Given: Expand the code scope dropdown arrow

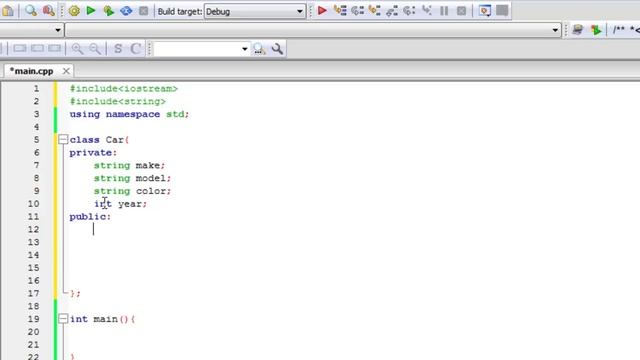Looking at the screenshot, I should tap(58, 30).
